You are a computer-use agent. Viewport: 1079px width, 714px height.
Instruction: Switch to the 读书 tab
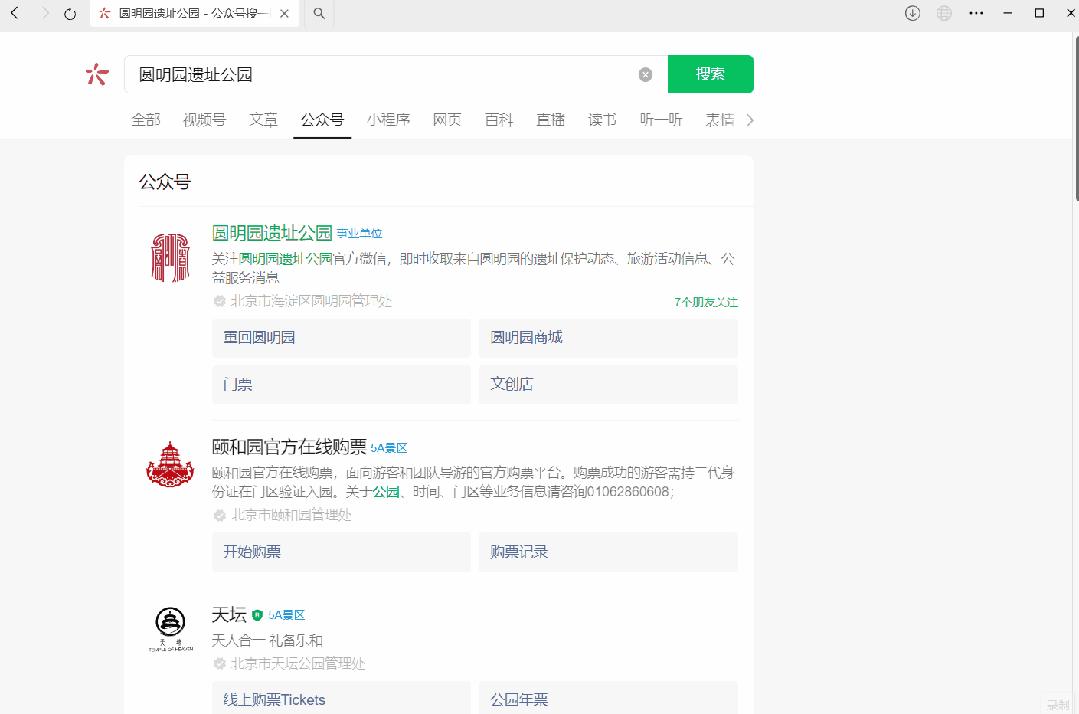click(x=602, y=120)
